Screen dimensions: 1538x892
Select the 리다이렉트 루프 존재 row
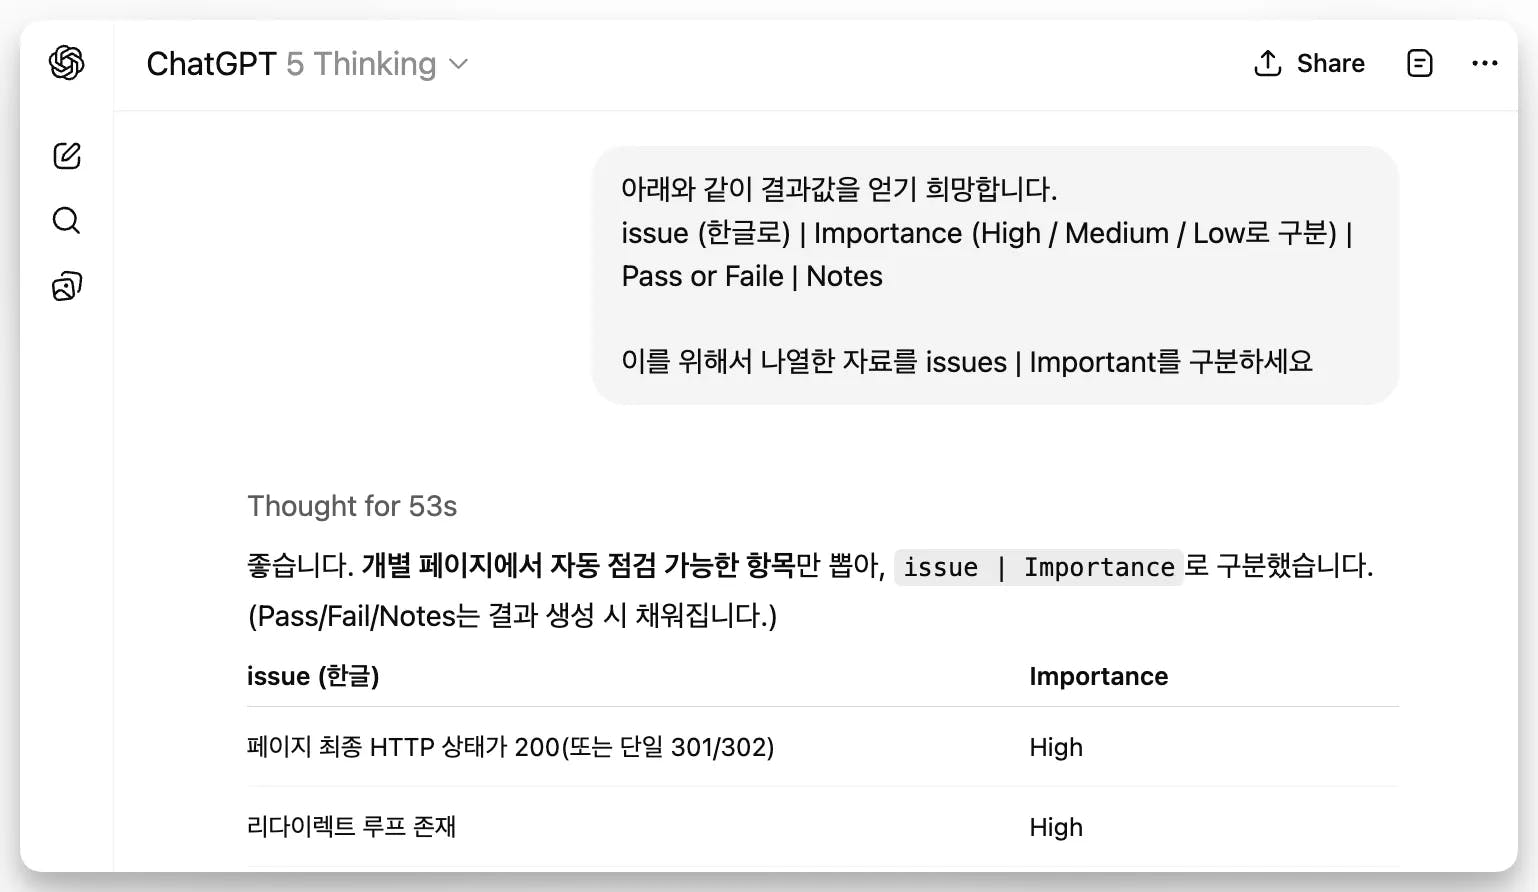point(822,827)
